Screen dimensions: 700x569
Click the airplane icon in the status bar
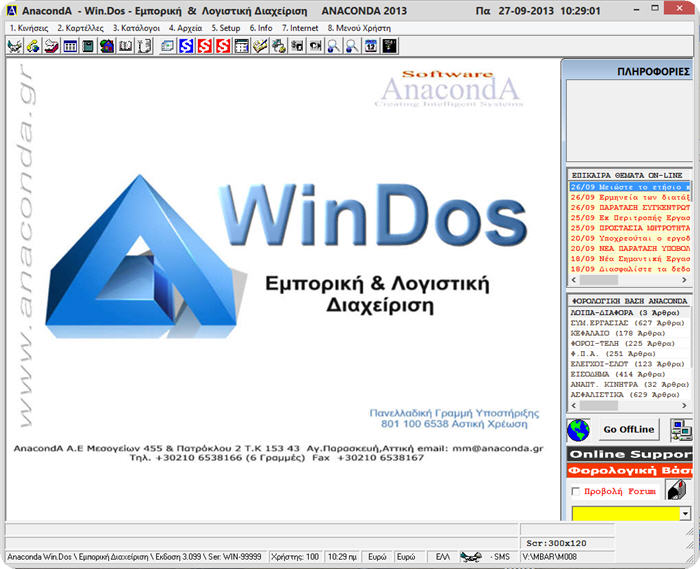point(471,557)
